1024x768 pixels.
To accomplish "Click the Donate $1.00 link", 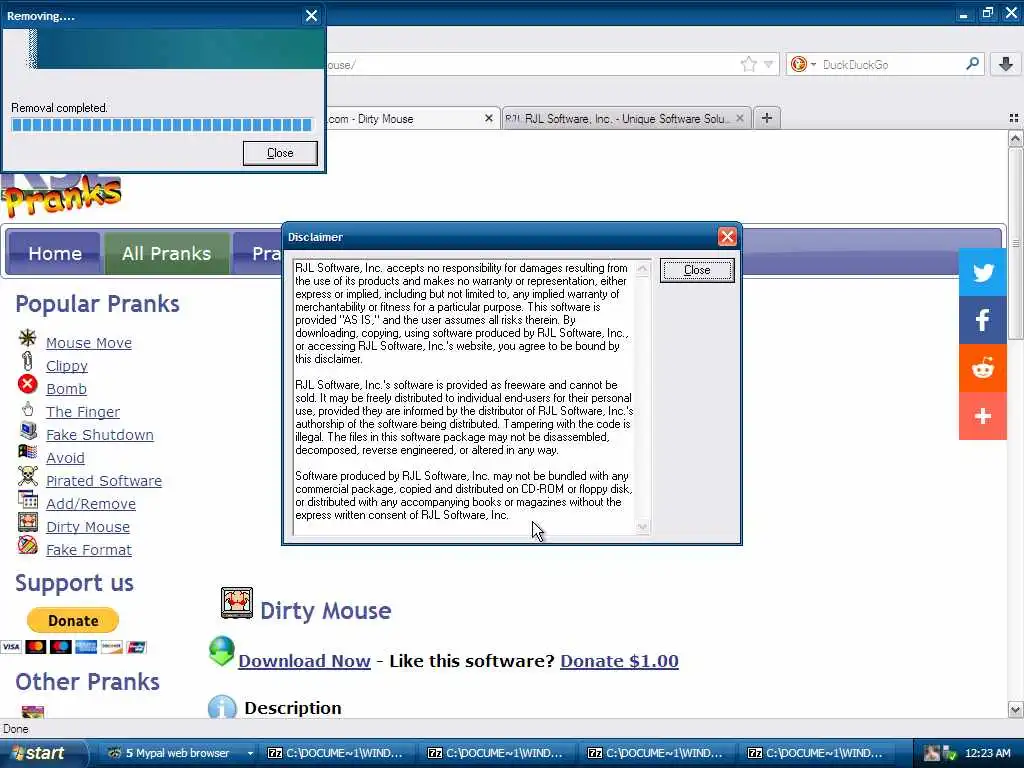I will tap(619, 661).
